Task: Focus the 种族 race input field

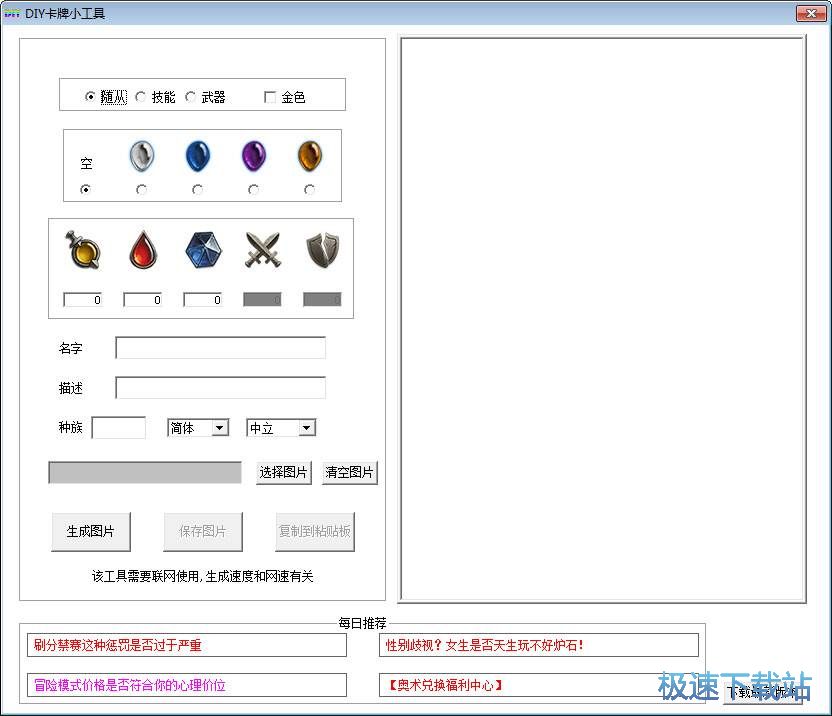Action: point(119,428)
